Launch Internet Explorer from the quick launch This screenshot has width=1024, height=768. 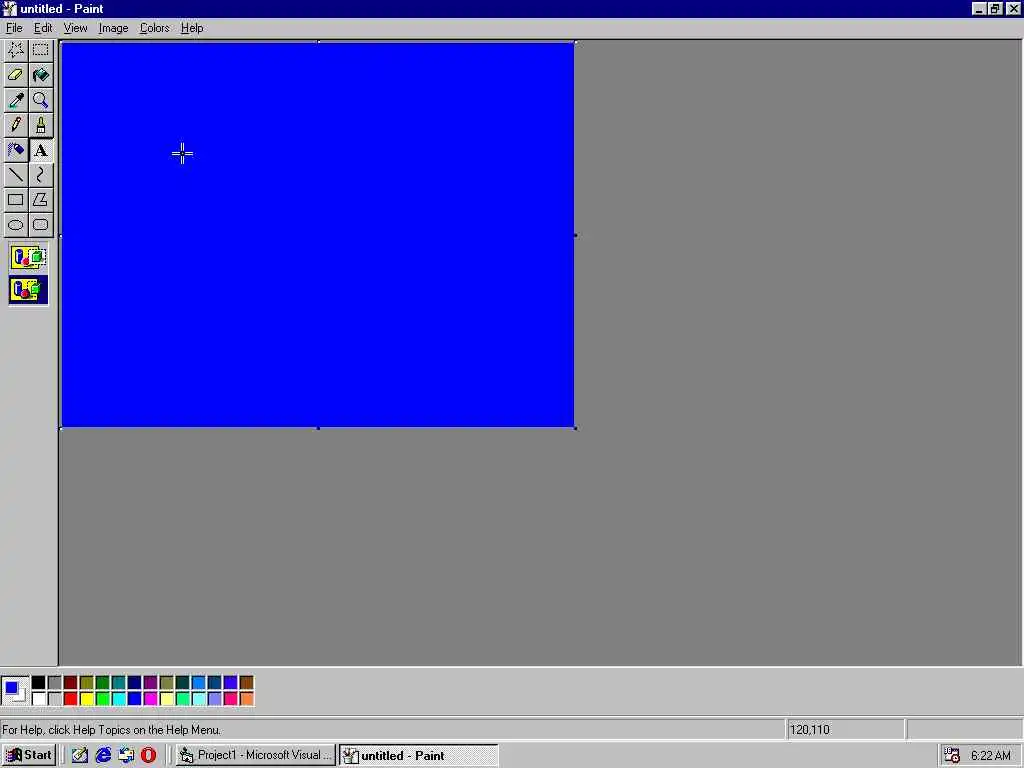click(103, 755)
